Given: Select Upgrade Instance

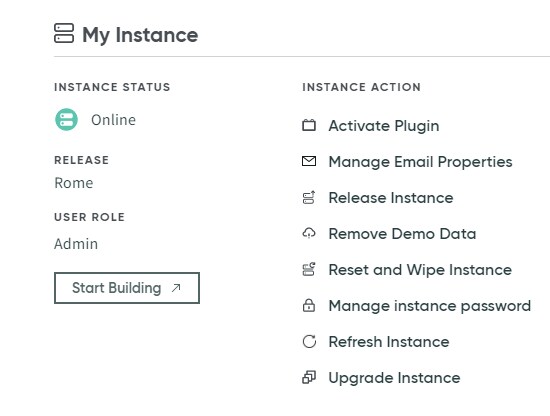Looking at the screenshot, I should (x=394, y=378).
